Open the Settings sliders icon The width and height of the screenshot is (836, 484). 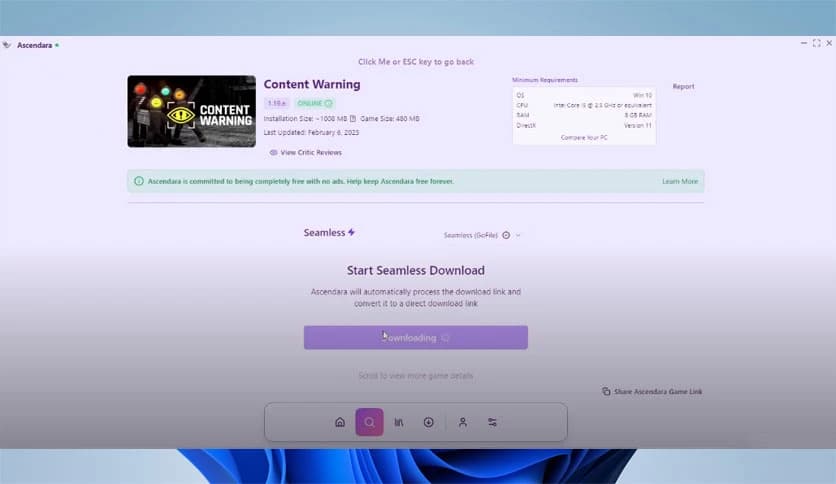click(492, 422)
